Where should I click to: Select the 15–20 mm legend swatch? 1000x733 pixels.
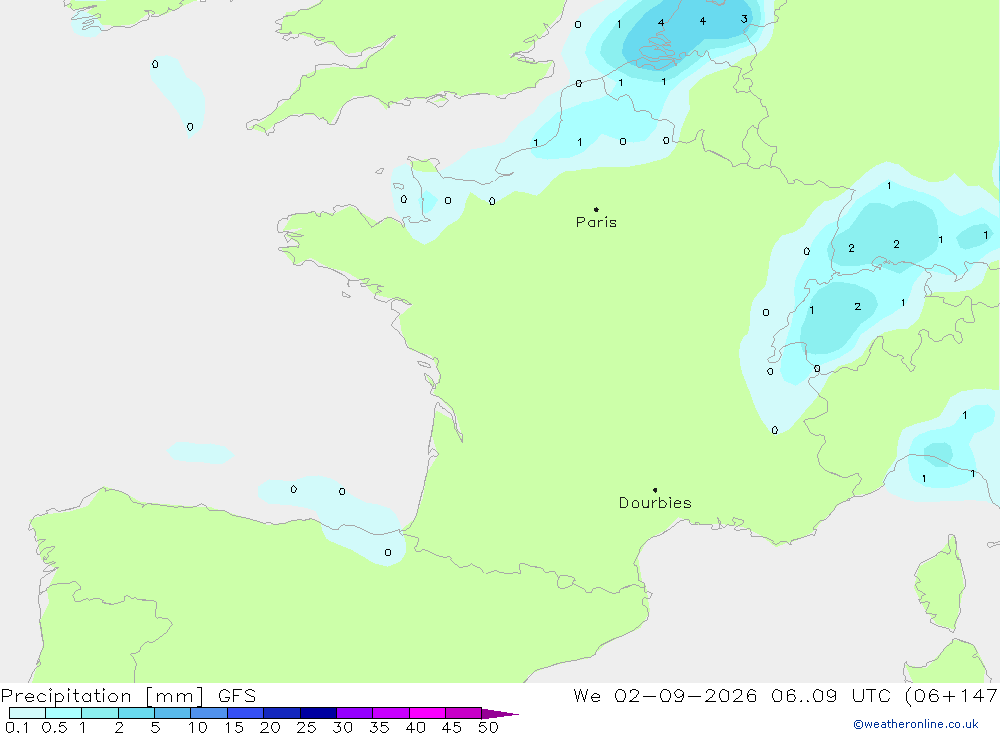coord(246,713)
